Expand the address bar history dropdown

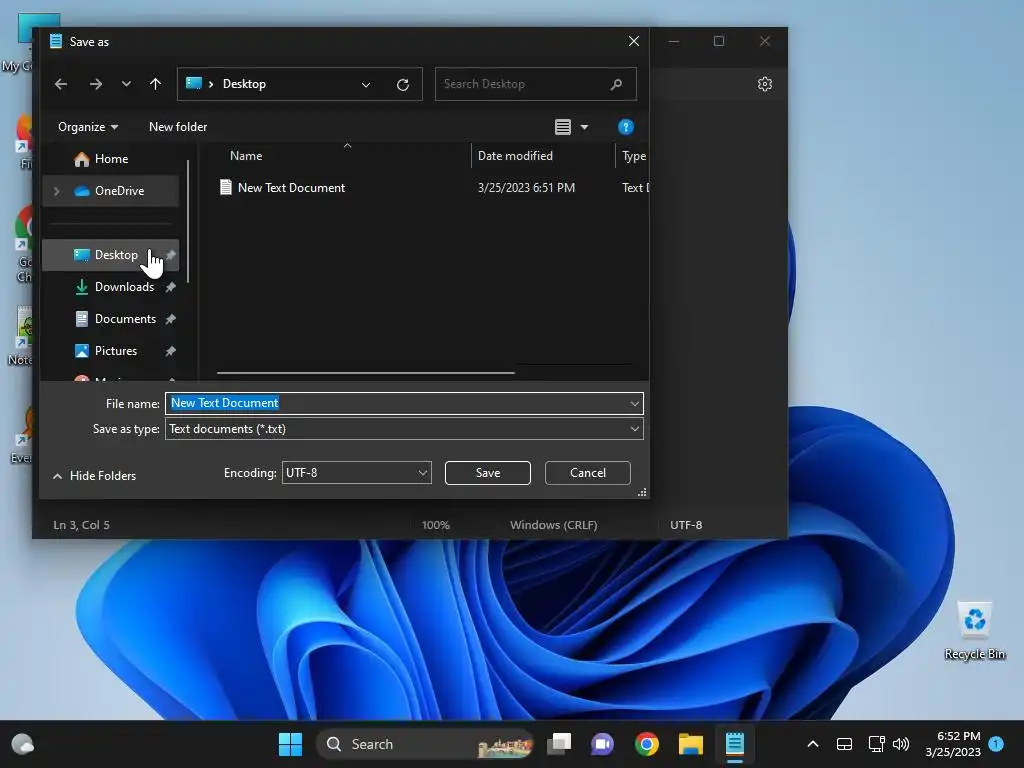coord(366,84)
